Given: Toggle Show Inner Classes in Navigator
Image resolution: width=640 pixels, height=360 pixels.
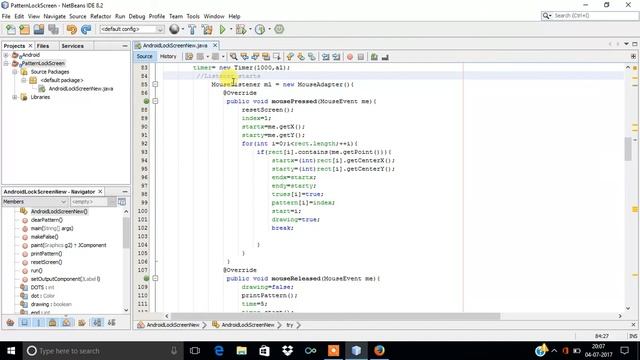Looking at the screenshot, I should click(x=67, y=322).
